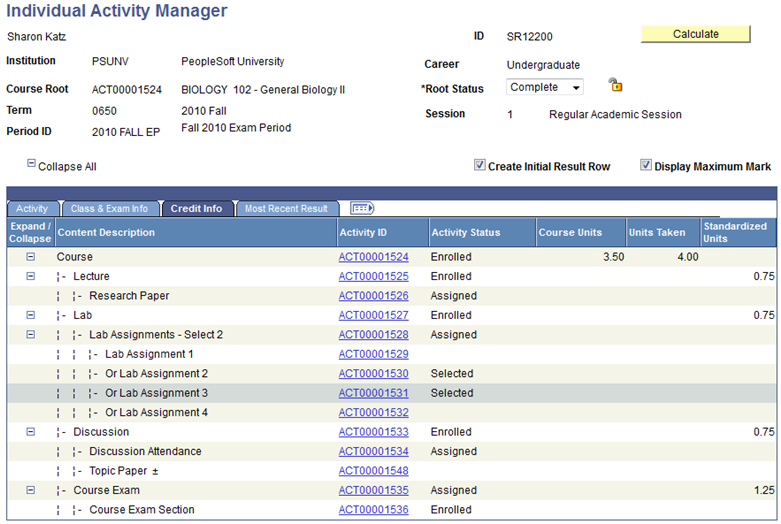The image size is (781, 524).
Task: Click the Discussion Attendance row text
Action: [145, 451]
